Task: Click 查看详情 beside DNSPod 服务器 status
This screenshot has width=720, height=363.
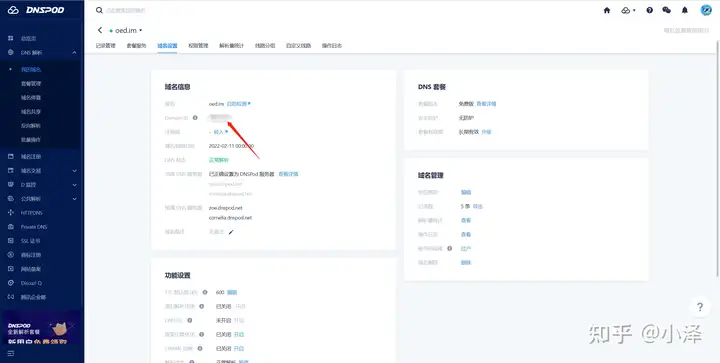Action: click(x=288, y=174)
